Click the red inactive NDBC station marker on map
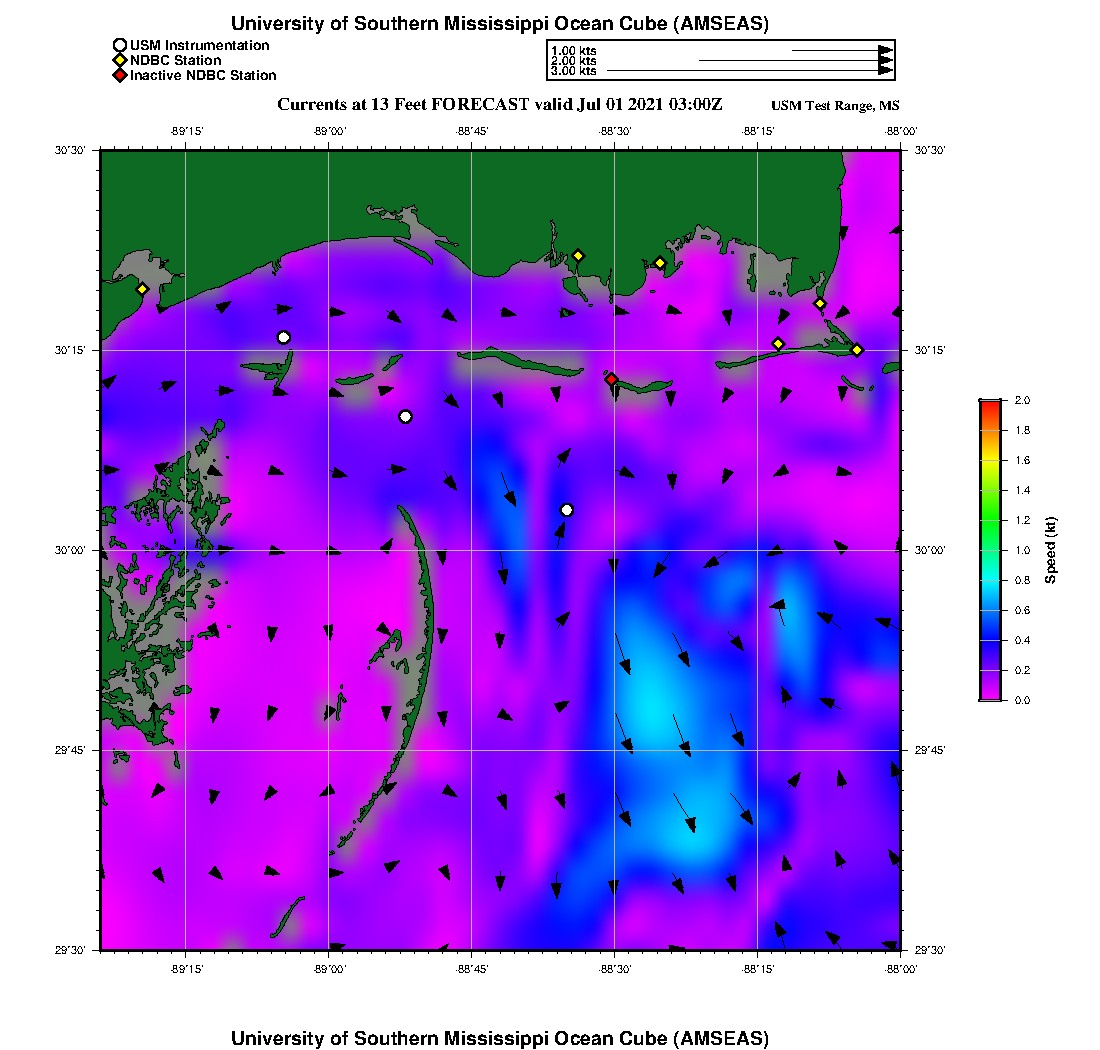 click(611, 379)
